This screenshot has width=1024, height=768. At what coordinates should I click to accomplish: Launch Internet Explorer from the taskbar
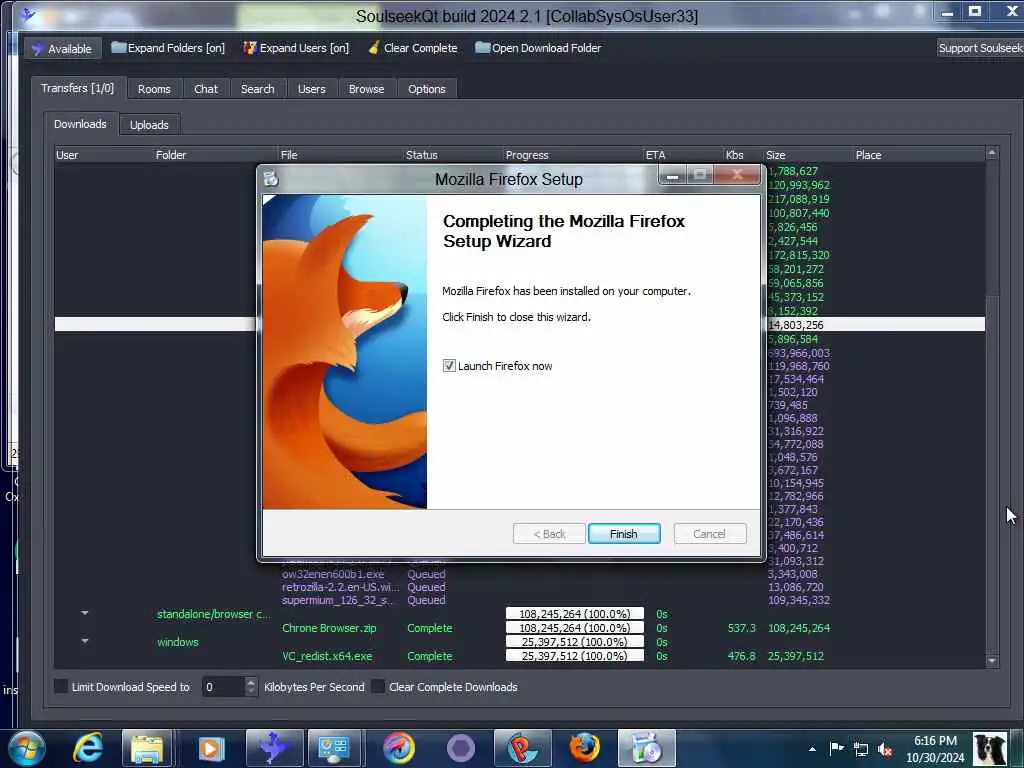88,748
